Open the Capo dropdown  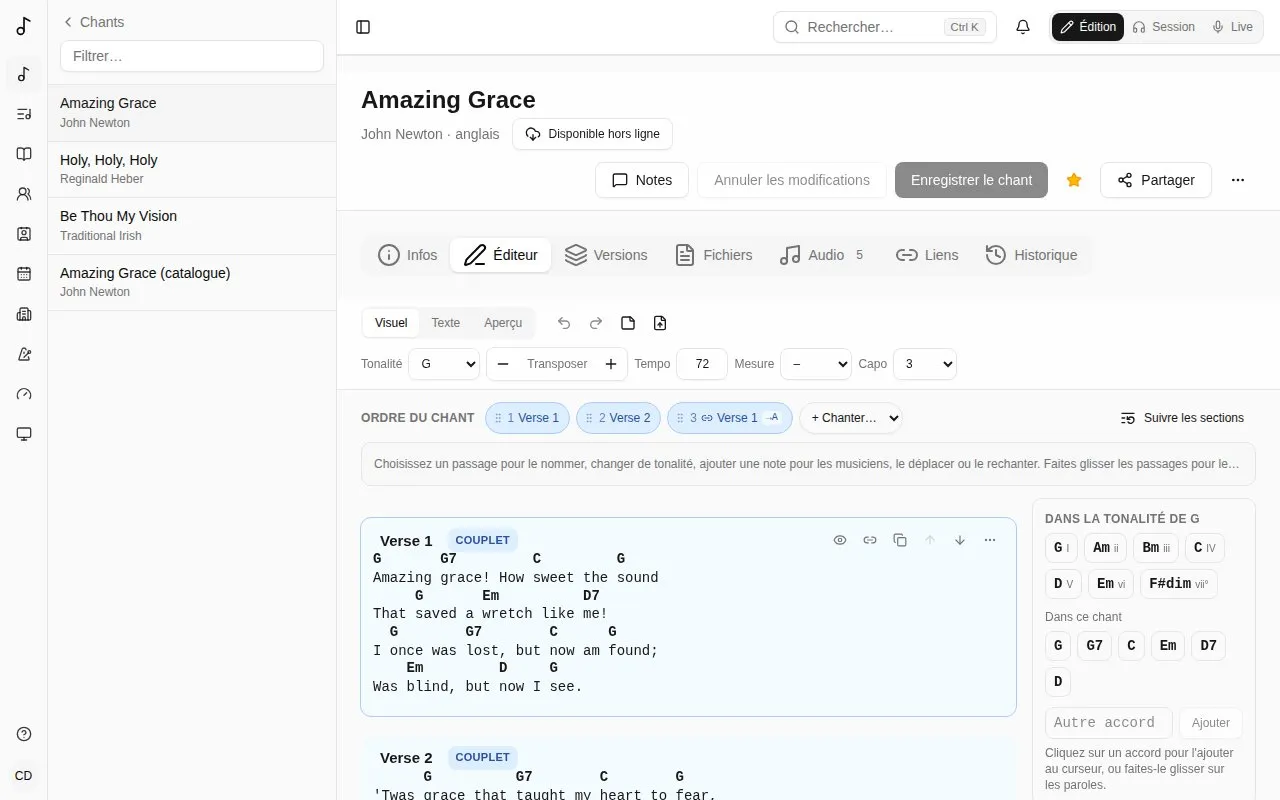tap(925, 364)
